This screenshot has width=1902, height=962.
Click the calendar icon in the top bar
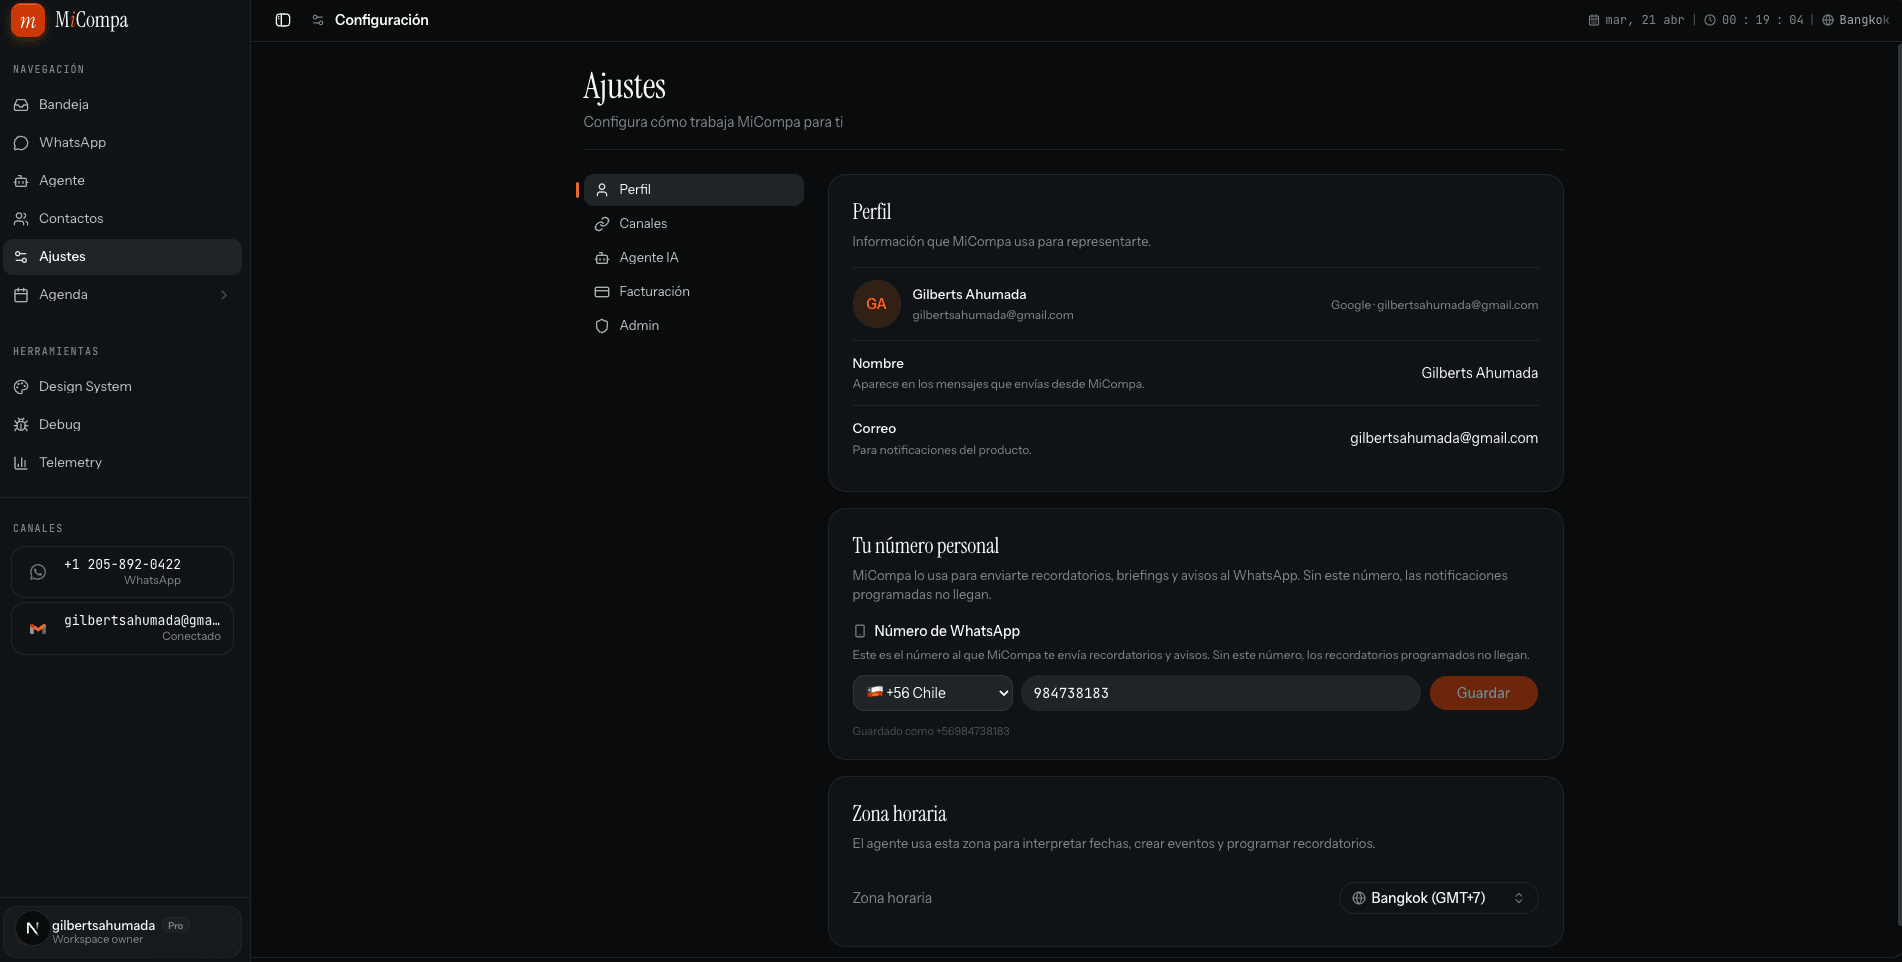1594,20
